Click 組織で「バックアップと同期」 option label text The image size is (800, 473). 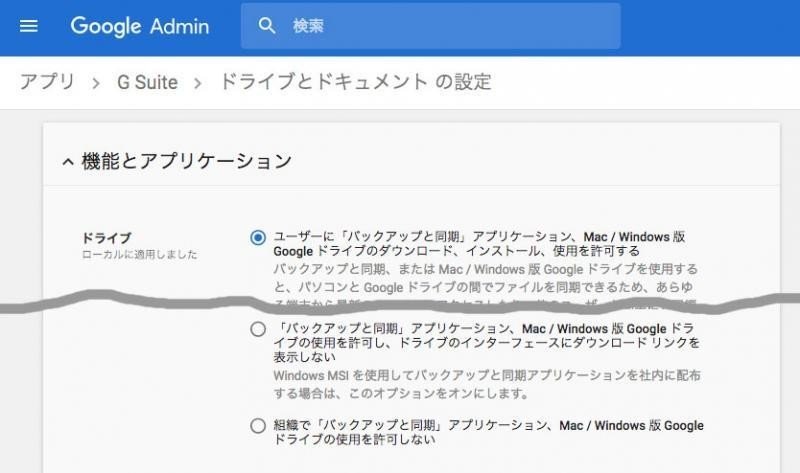488,432
